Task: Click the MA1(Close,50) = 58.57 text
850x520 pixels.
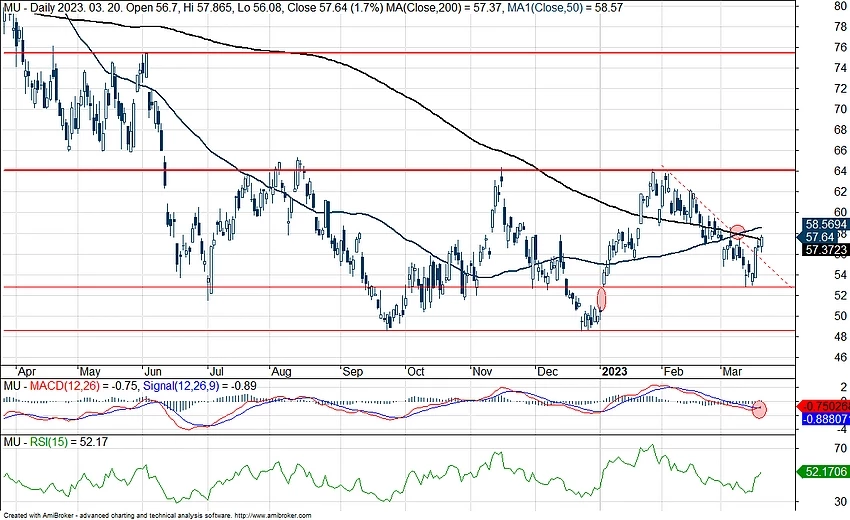Action: pyautogui.click(x=565, y=8)
